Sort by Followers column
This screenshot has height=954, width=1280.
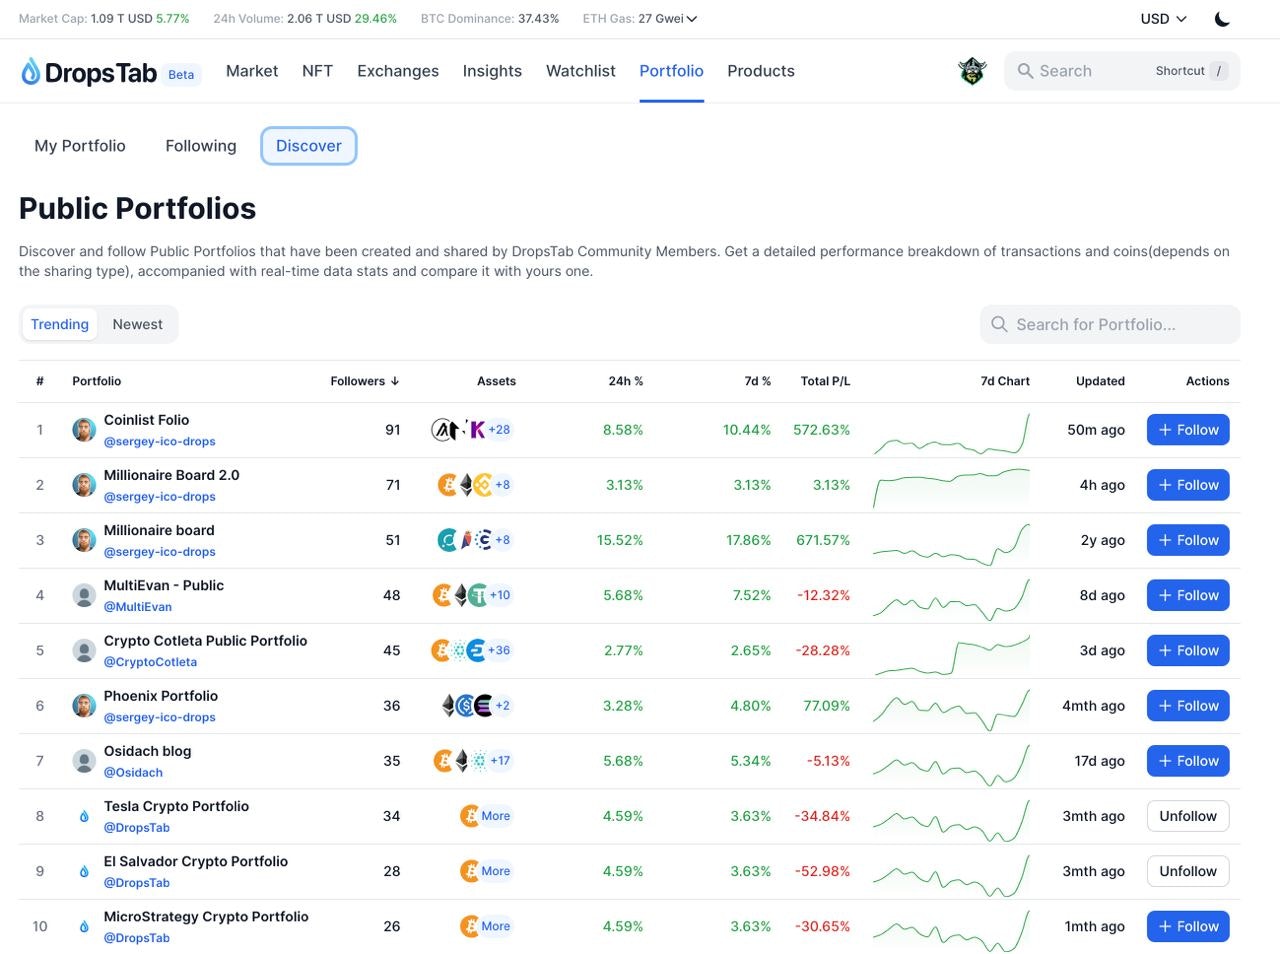(365, 381)
